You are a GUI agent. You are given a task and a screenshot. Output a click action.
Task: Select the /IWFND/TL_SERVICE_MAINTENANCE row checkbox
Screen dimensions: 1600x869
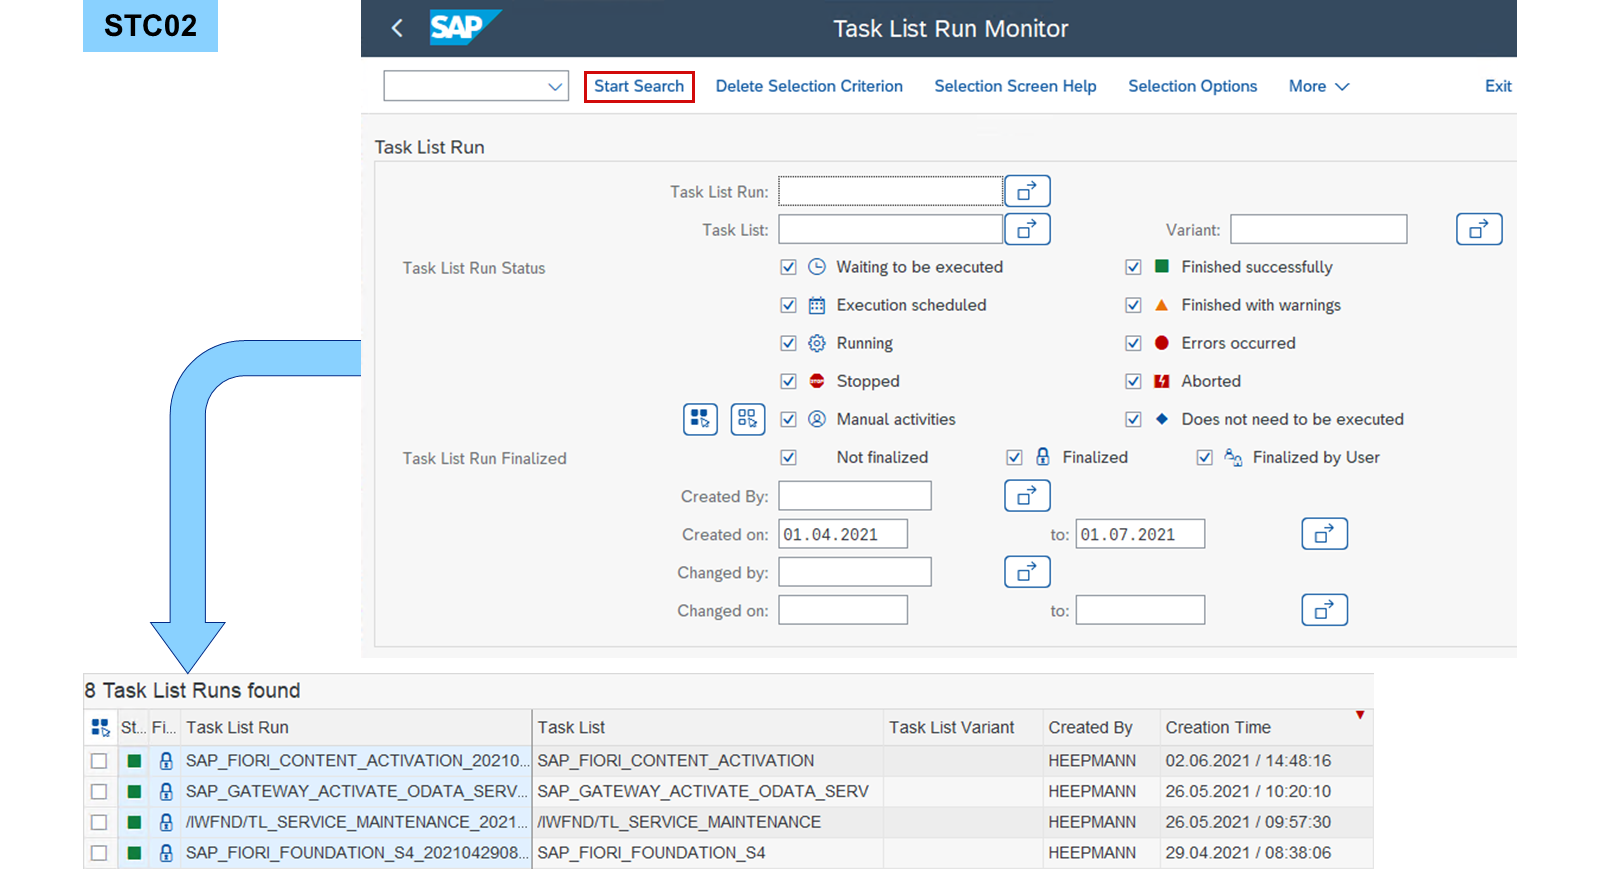[x=99, y=822]
